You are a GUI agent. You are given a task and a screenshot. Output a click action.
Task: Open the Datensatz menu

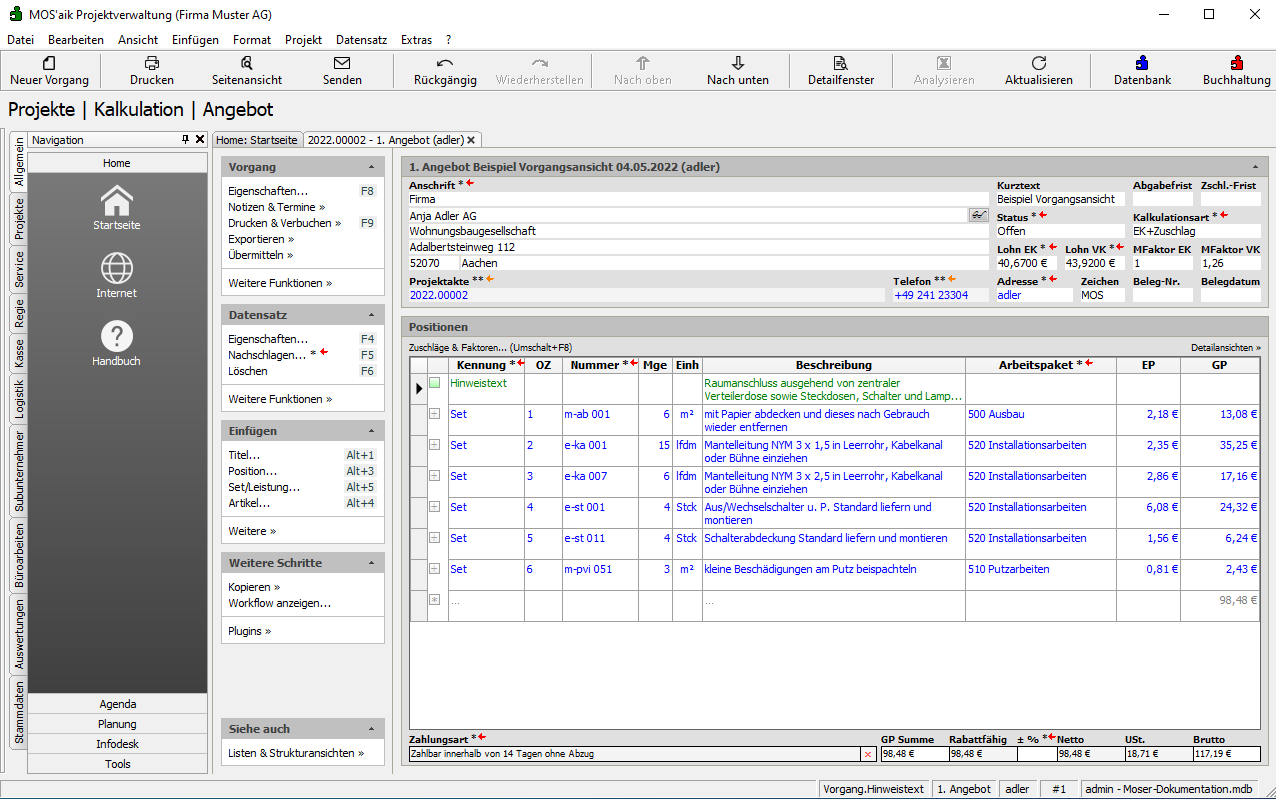point(361,39)
